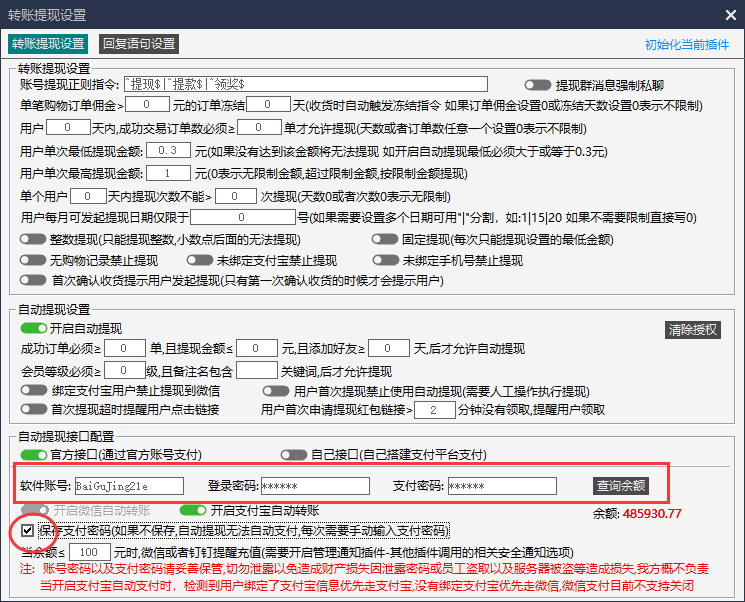This screenshot has width=745, height=602.
Task: Disable the 开启自动提现 toggle
Action: click(33, 328)
